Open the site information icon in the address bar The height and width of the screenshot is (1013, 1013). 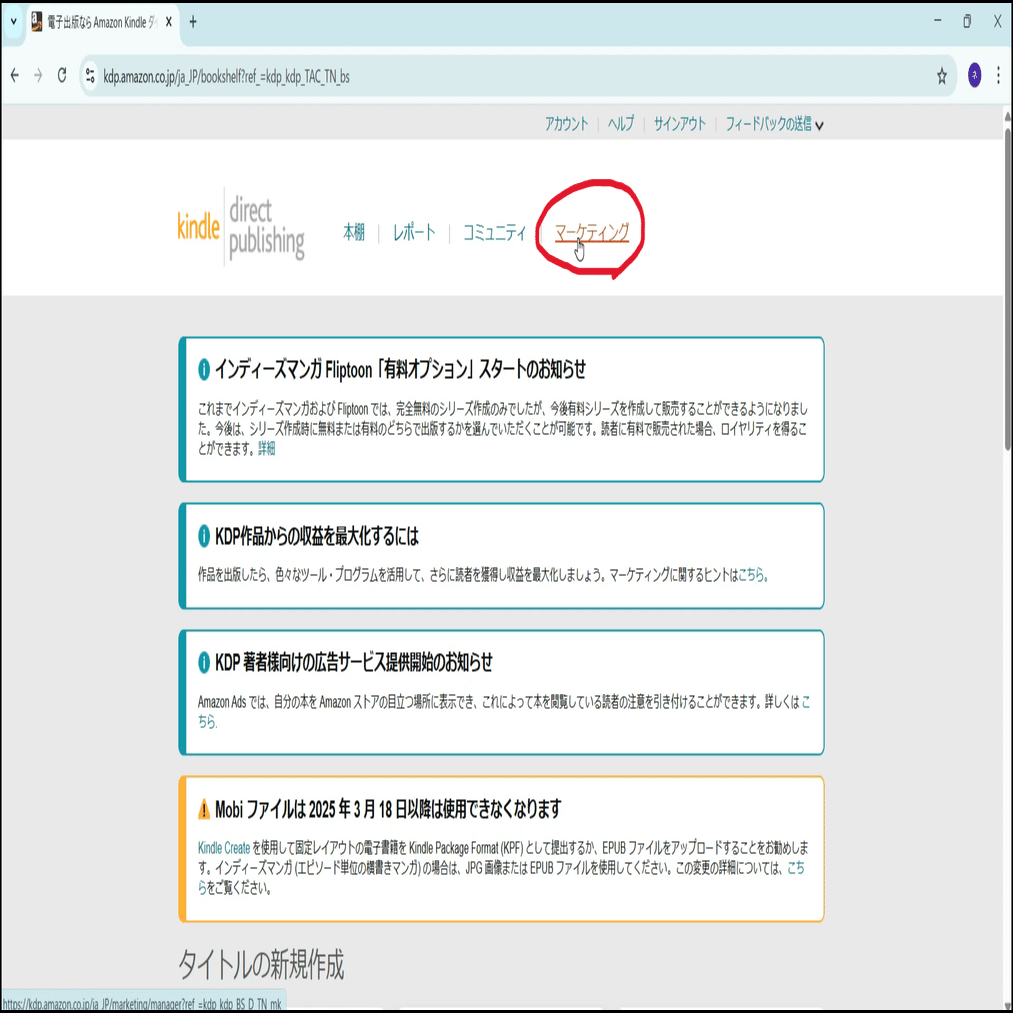[x=90, y=76]
